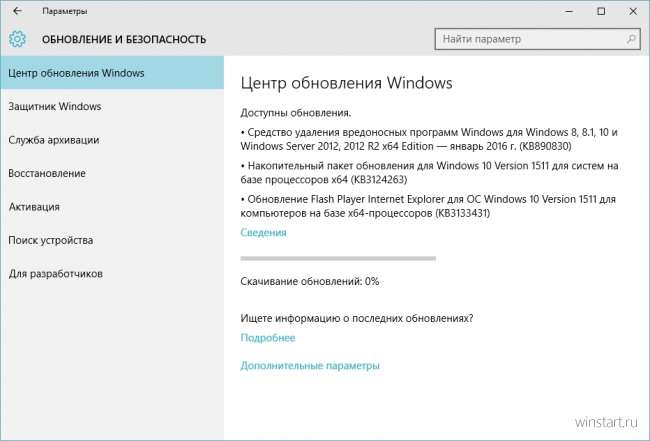650x441 pixels.
Task: Click 'Ищете информацию о последних обновлениях?' text
Action: pyautogui.click(x=357, y=318)
